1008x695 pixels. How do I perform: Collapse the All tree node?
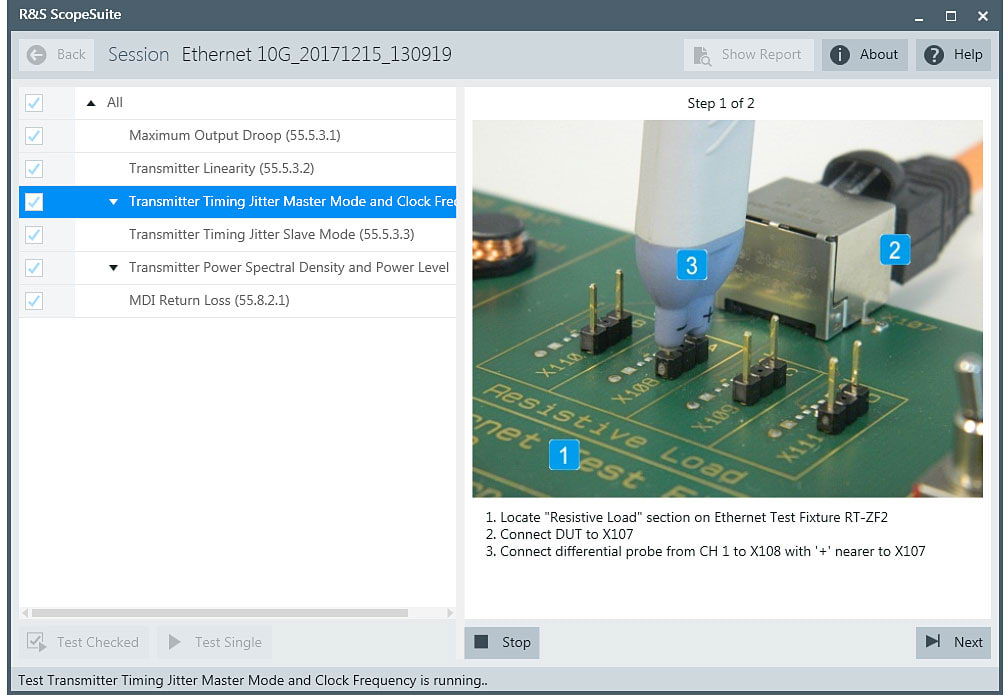(89, 102)
